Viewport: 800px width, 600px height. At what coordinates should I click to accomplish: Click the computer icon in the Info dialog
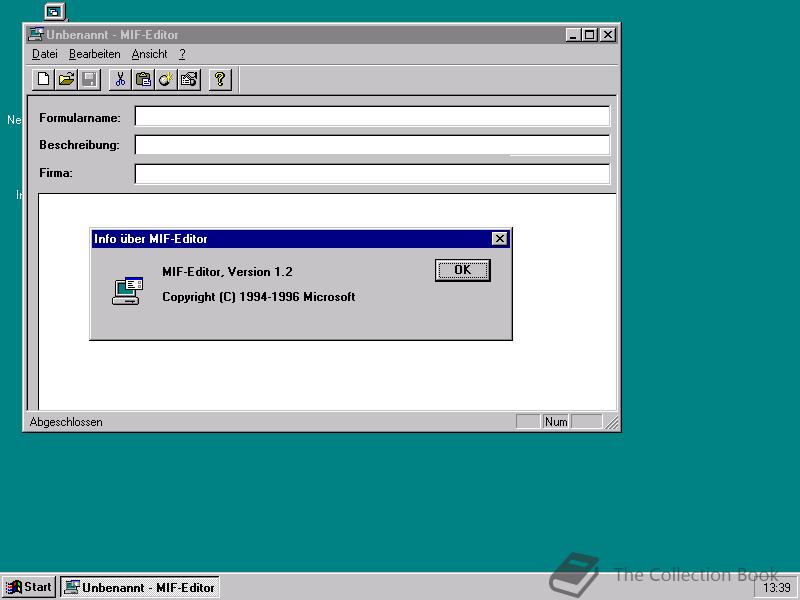127,291
